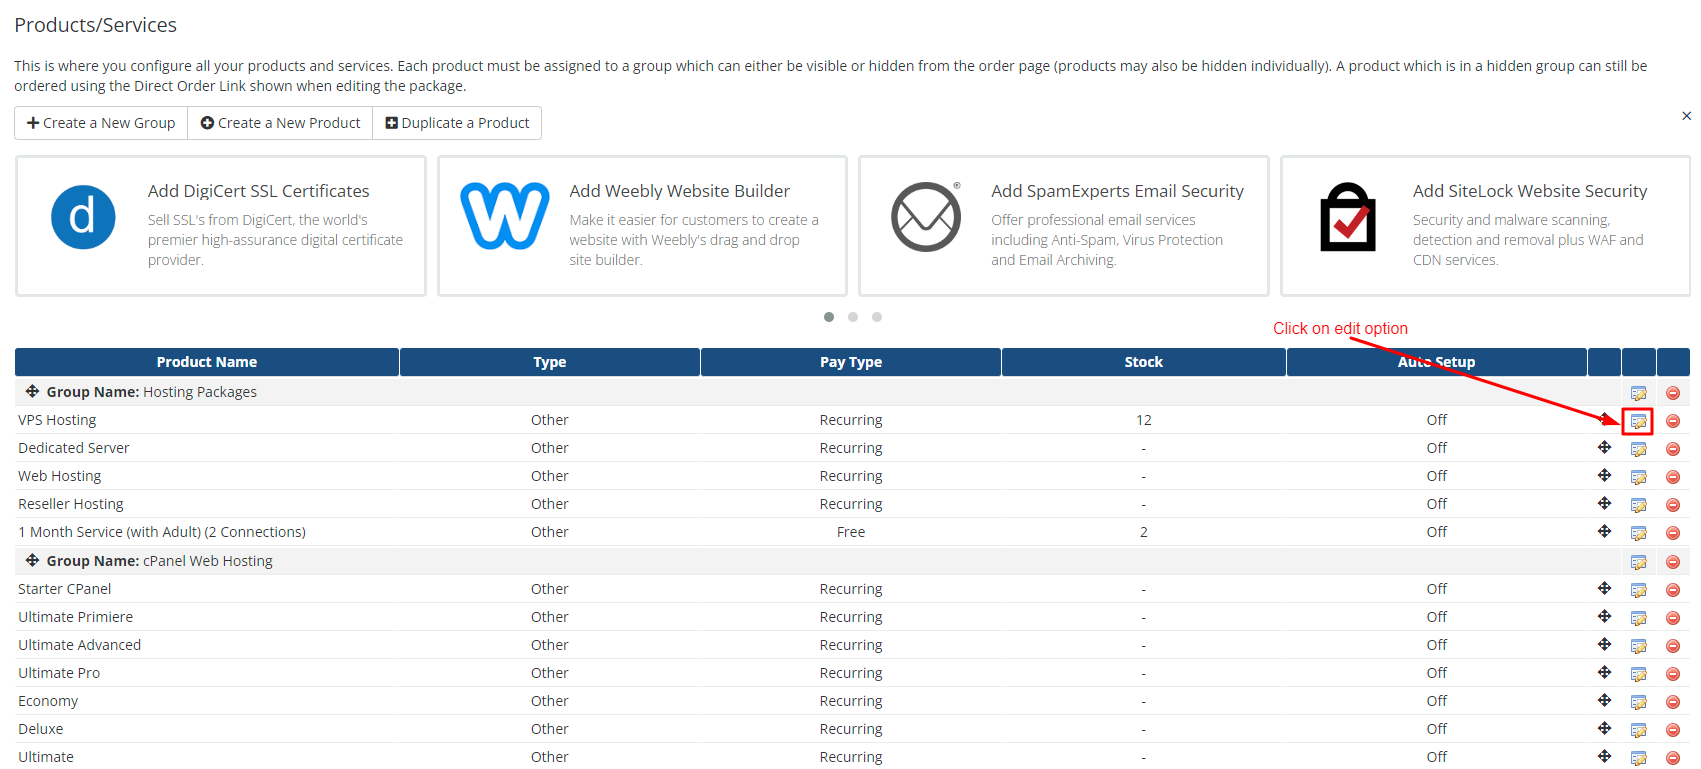Screen dimensions: 1701x769
Task: Switch to third carousel page dot
Action: click(x=877, y=317)
